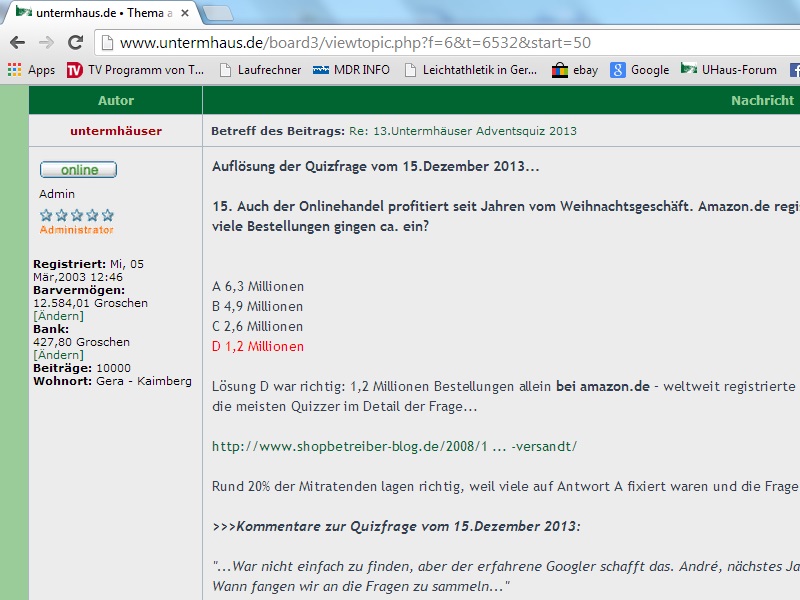800x600 pixels.
Task: Open the untermhäuser author profile name
Action: (x=115, y=131)
